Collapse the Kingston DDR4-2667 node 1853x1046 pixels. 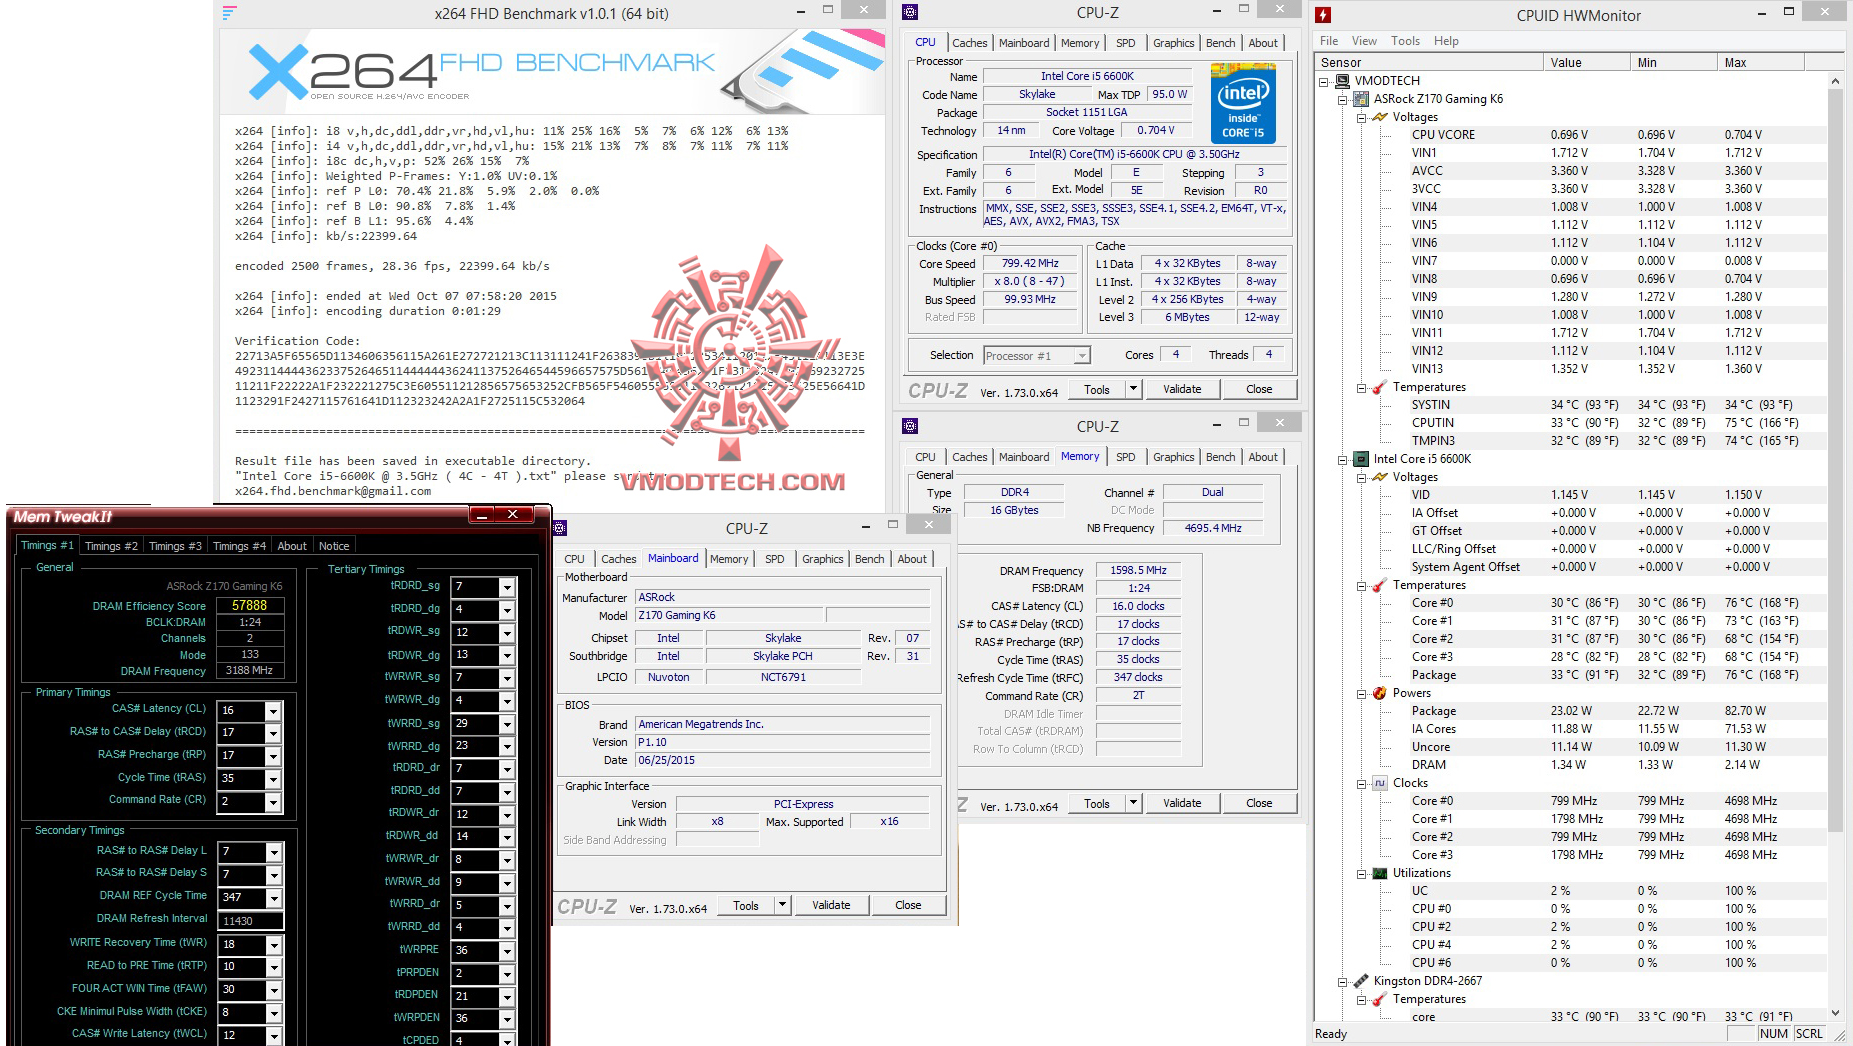pyautogui.click(x=1343, y=981)
